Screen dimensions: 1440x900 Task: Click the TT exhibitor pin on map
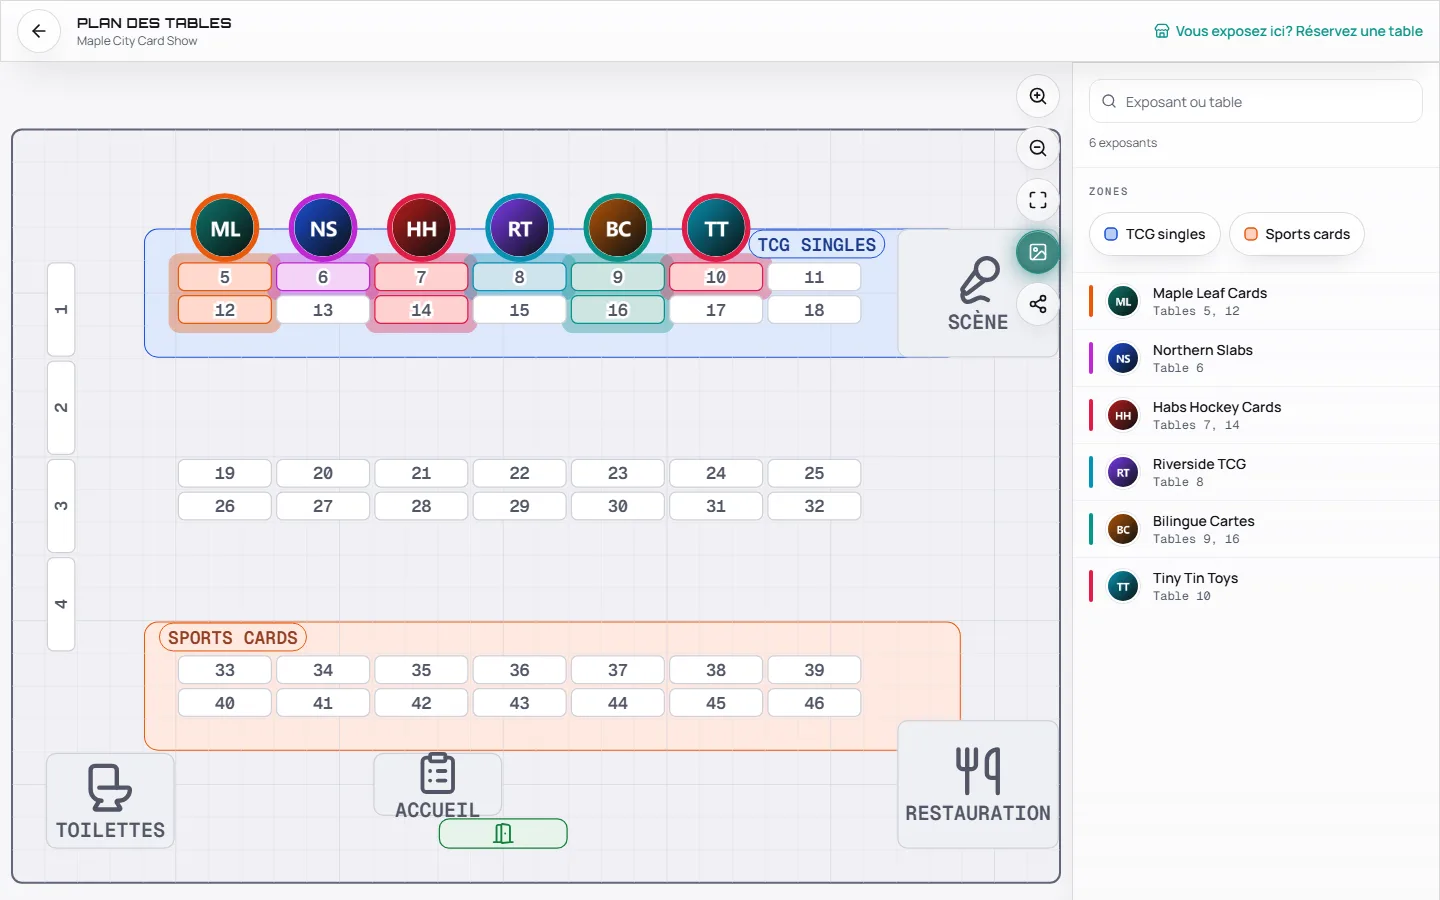click(x=716, y=228)
